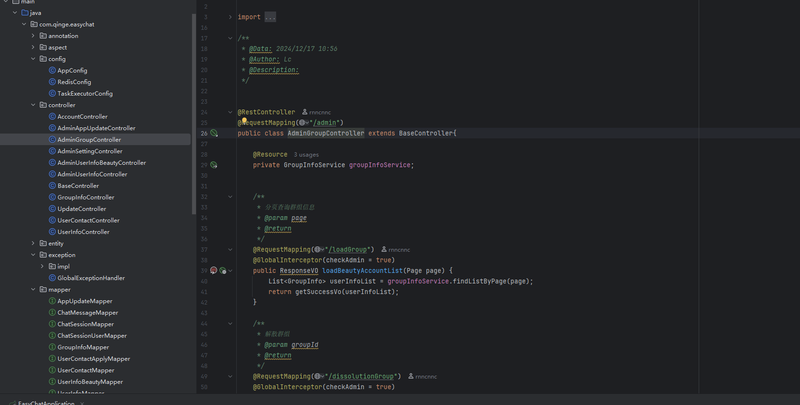Image resolution: width=800 pixels, height=405 pixels.
Task: Open AdminSettingController in the project tree
Action: coord(89,151)
